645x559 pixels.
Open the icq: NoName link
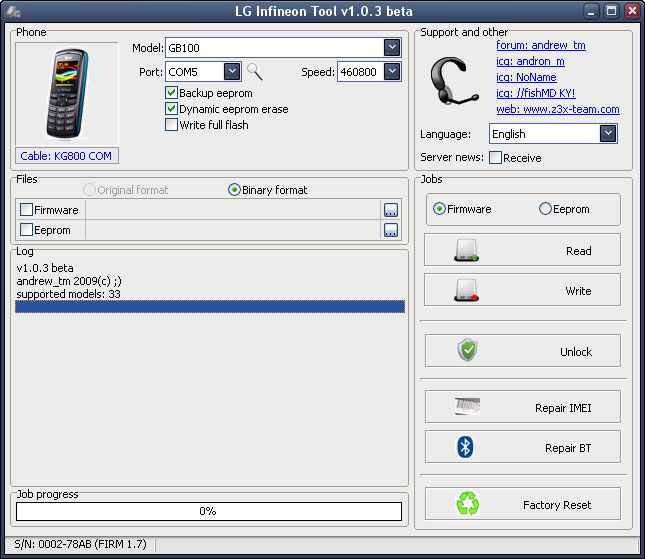pyautogui.click(x=526, y=77)
